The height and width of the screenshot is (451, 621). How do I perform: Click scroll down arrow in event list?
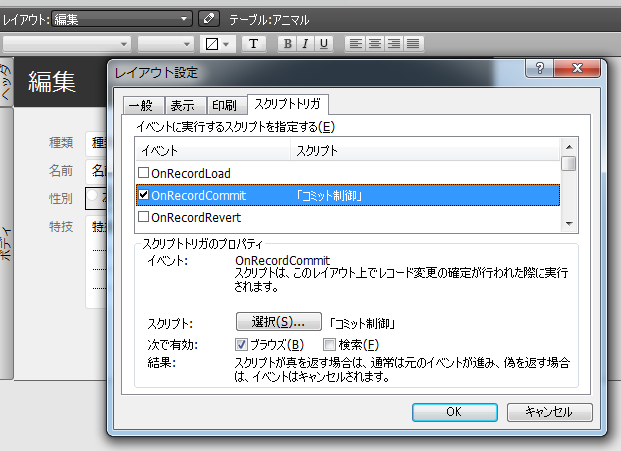click(569, 224)
